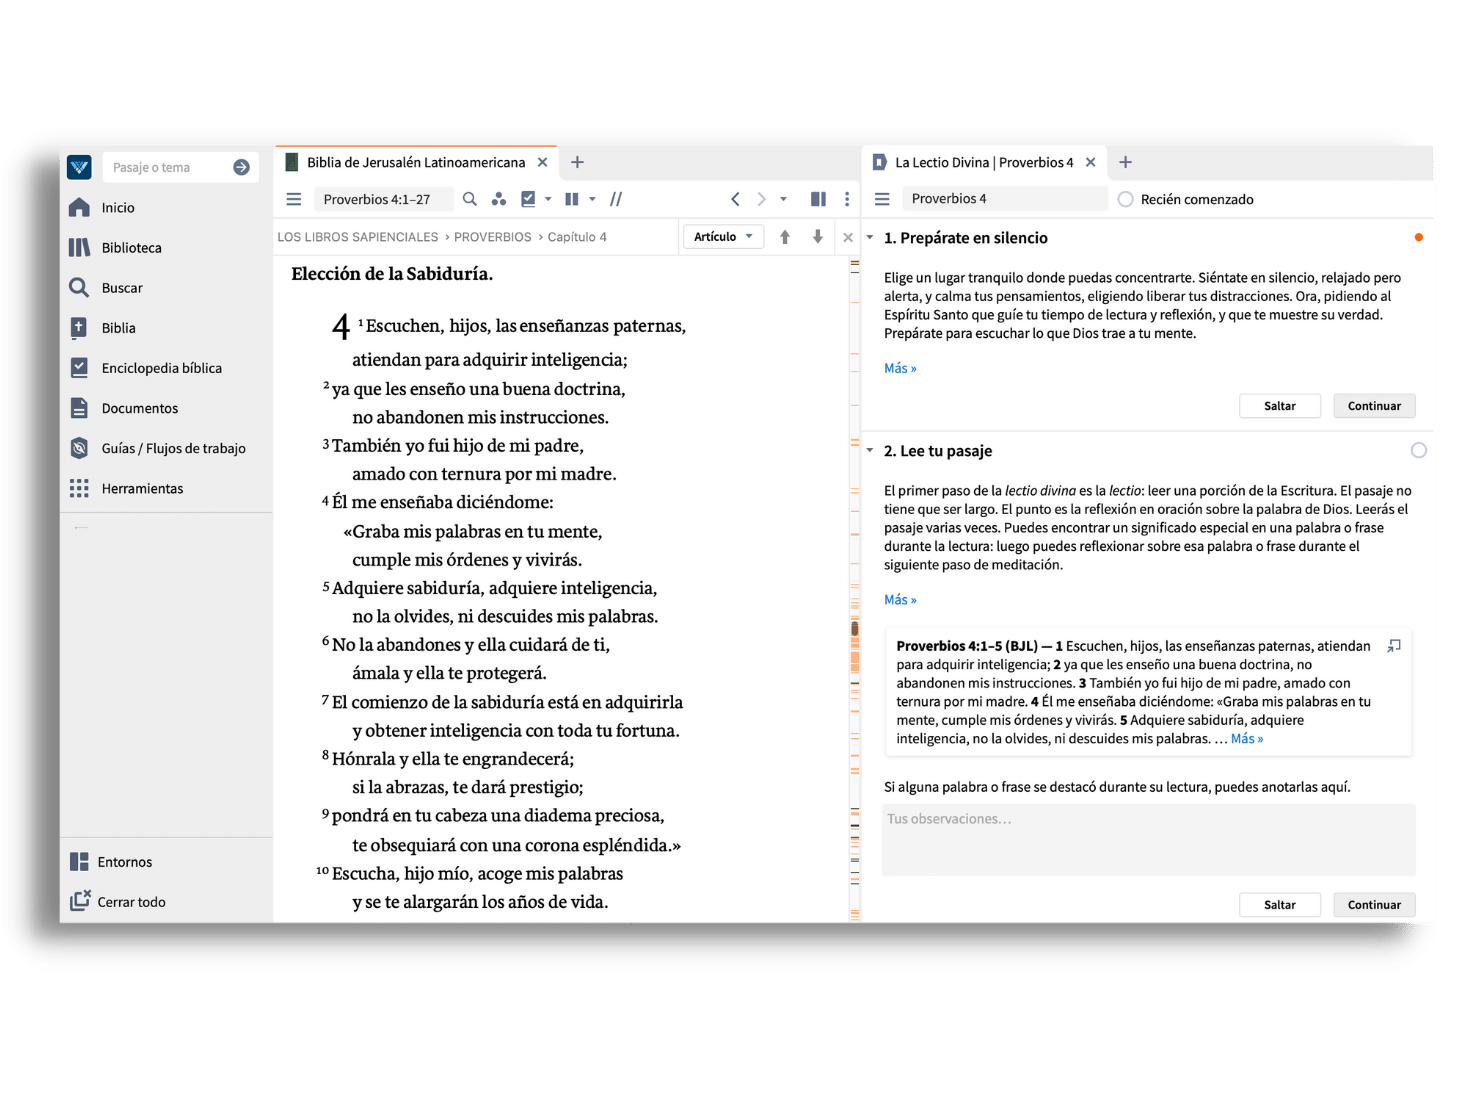The image size is (1462, 1098).
Task: Open the Bible panel hamburger menu
Action: tap(294, 199)
